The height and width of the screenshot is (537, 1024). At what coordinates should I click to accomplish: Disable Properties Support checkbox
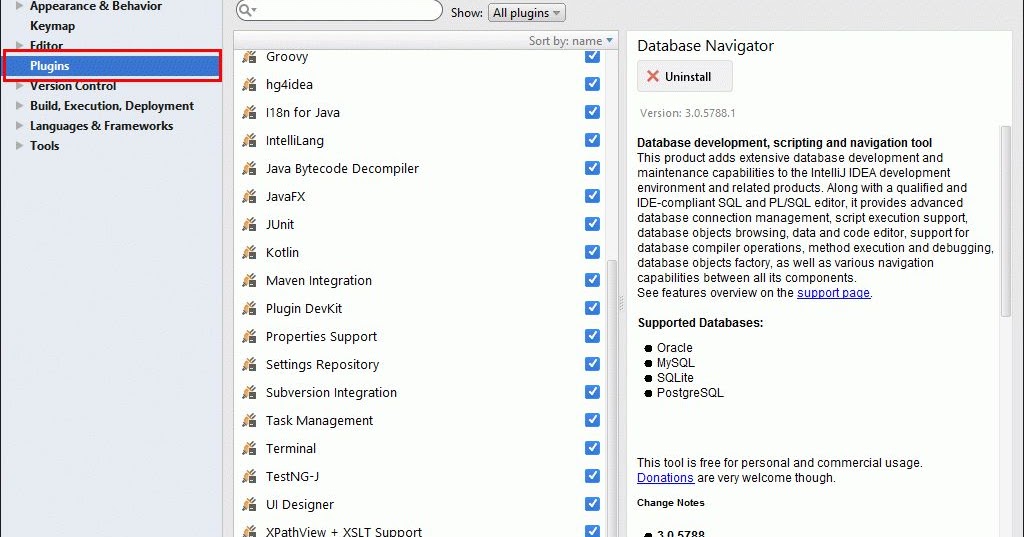coord(592,336)
